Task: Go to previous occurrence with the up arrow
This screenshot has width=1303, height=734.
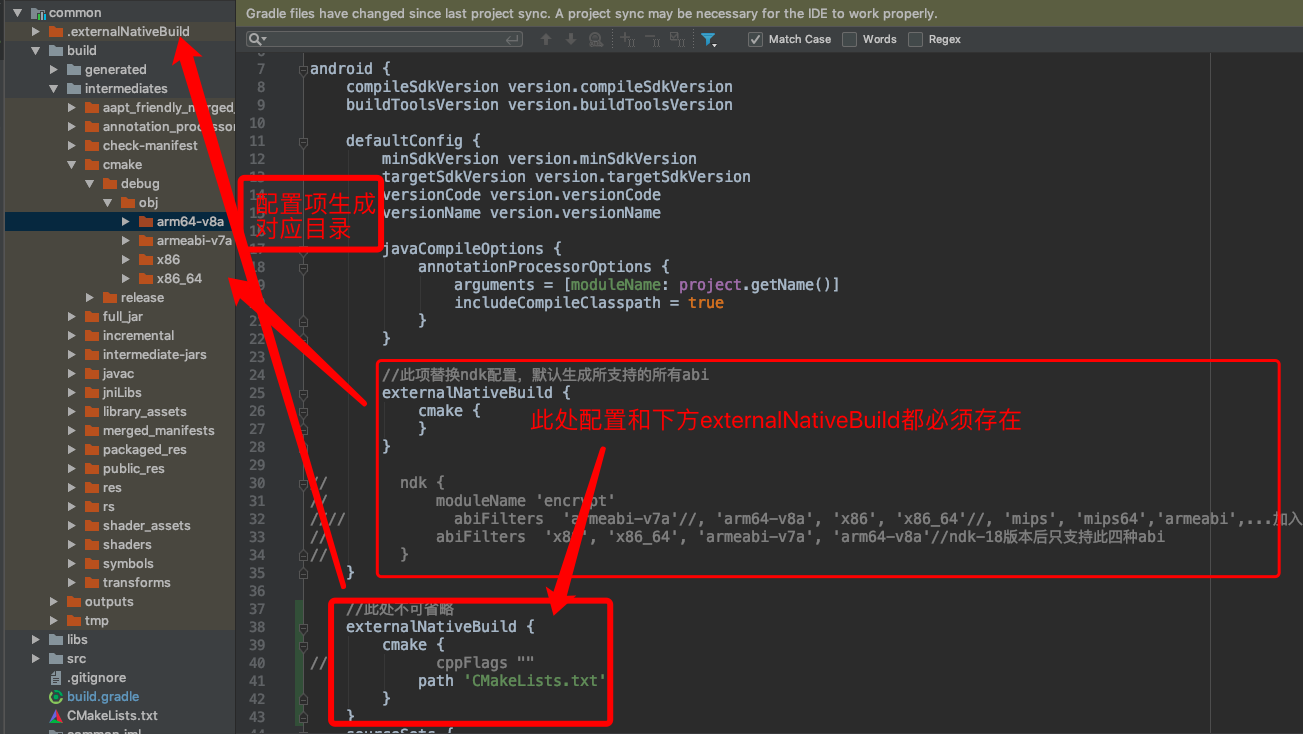Action: (x=545, y=39)
